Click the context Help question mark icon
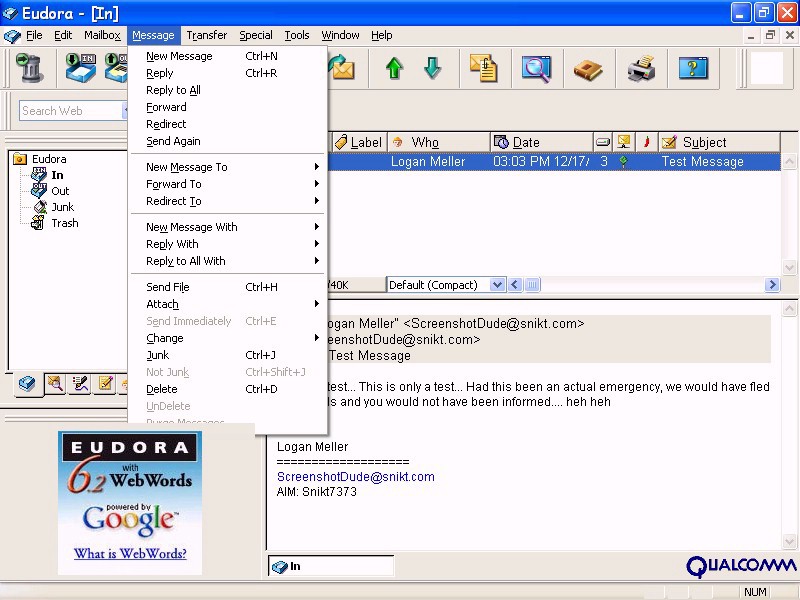This screenshot has height=600, width=800. pos(693,68)
